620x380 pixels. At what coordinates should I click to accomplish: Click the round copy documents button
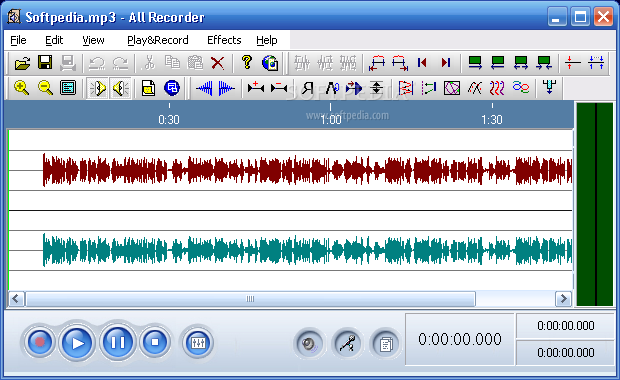pos(386,344)
